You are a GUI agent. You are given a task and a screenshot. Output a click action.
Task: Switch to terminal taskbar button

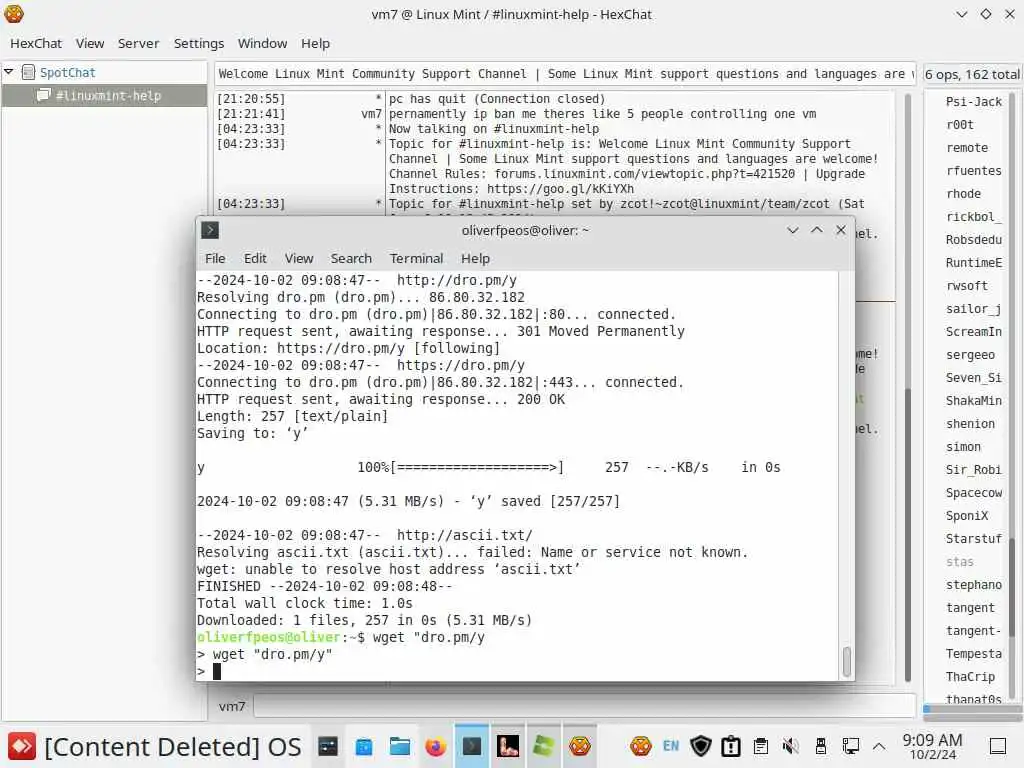pos(472,746)
